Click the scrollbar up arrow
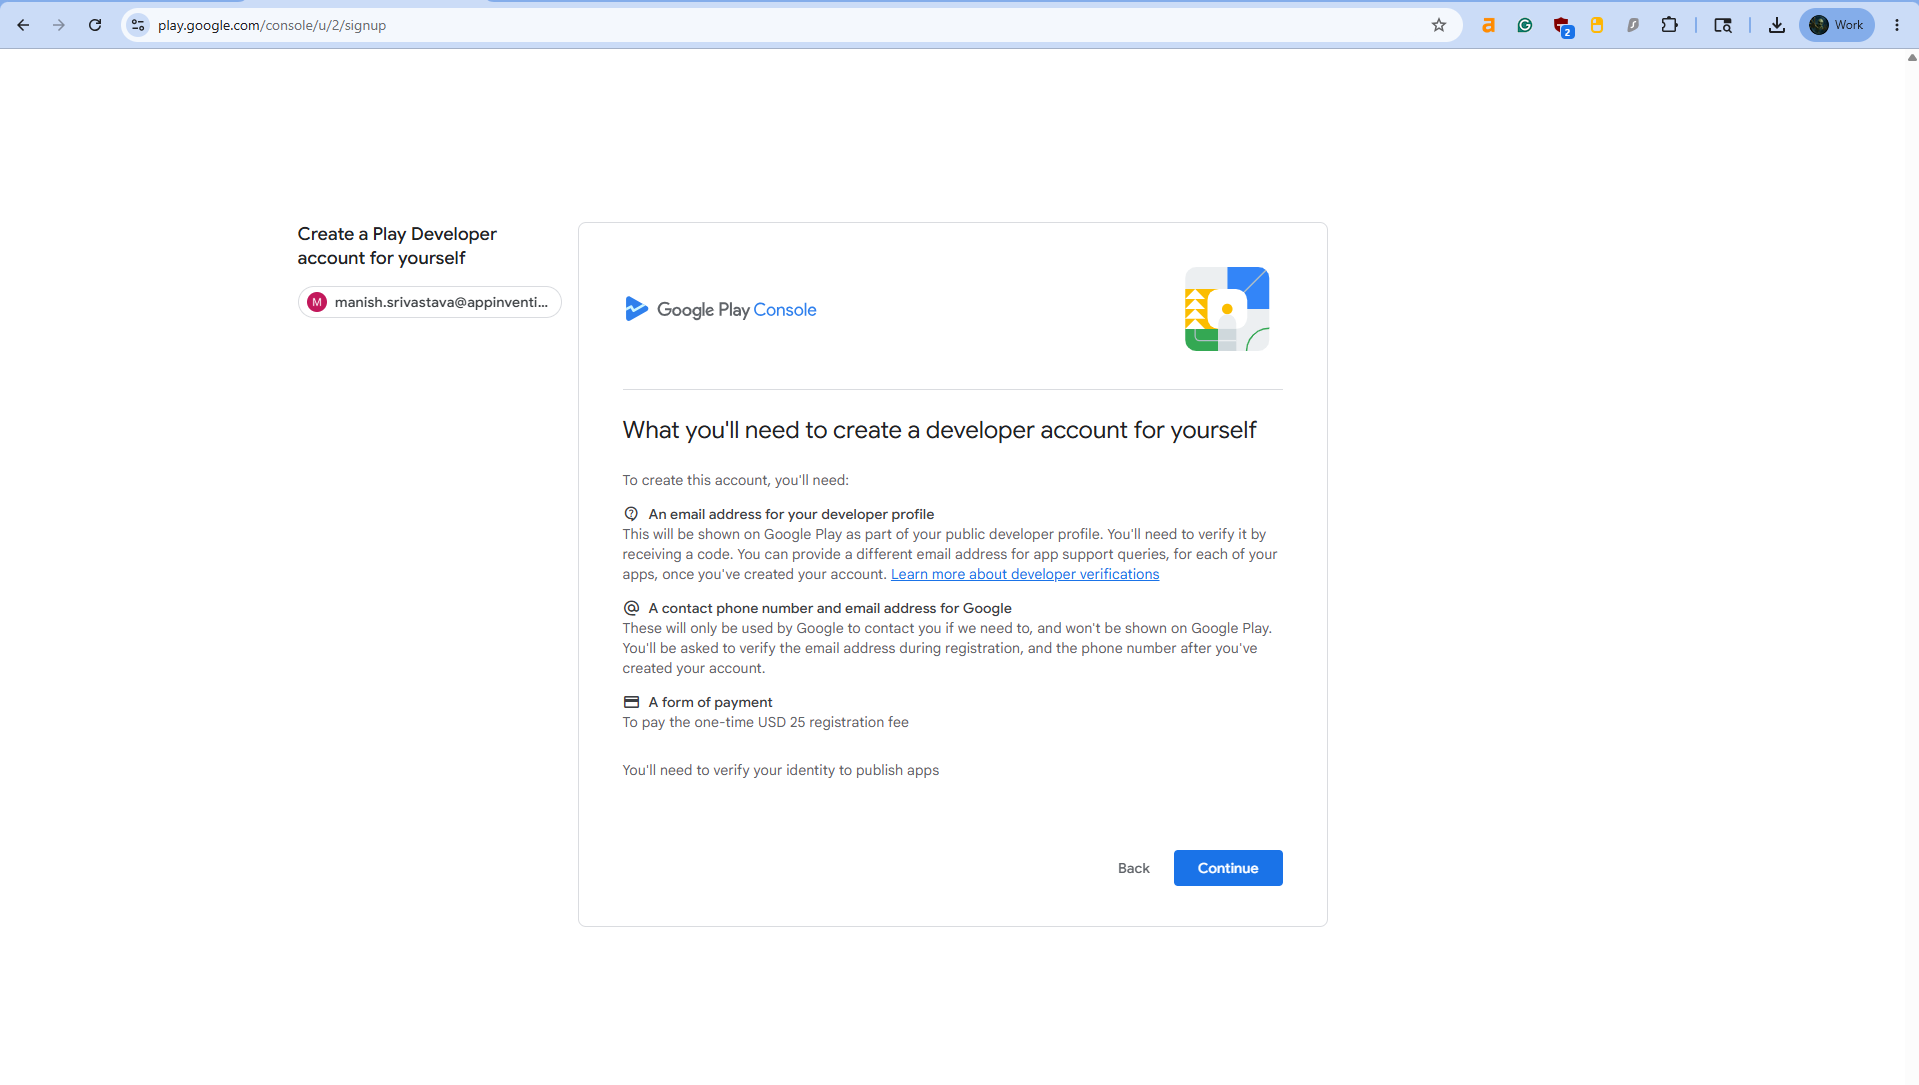 coord(1912,58)
